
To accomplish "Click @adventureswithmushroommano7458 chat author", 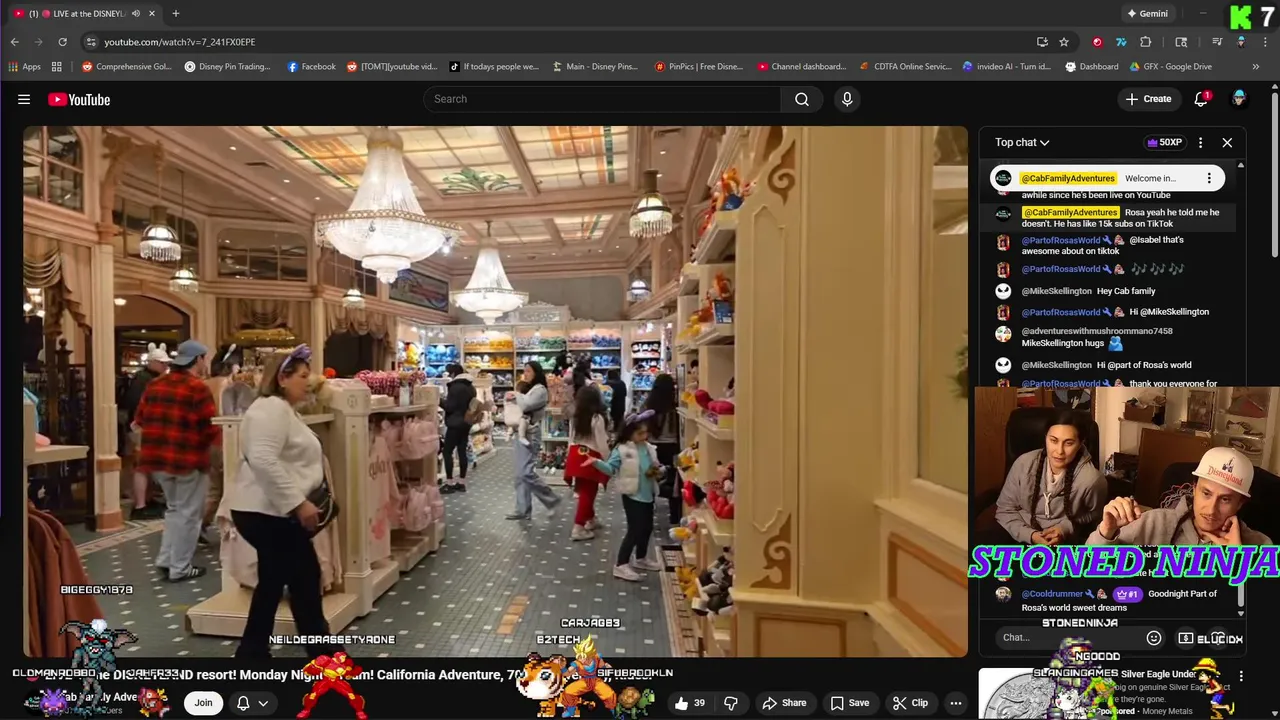I will point(1097,331).
